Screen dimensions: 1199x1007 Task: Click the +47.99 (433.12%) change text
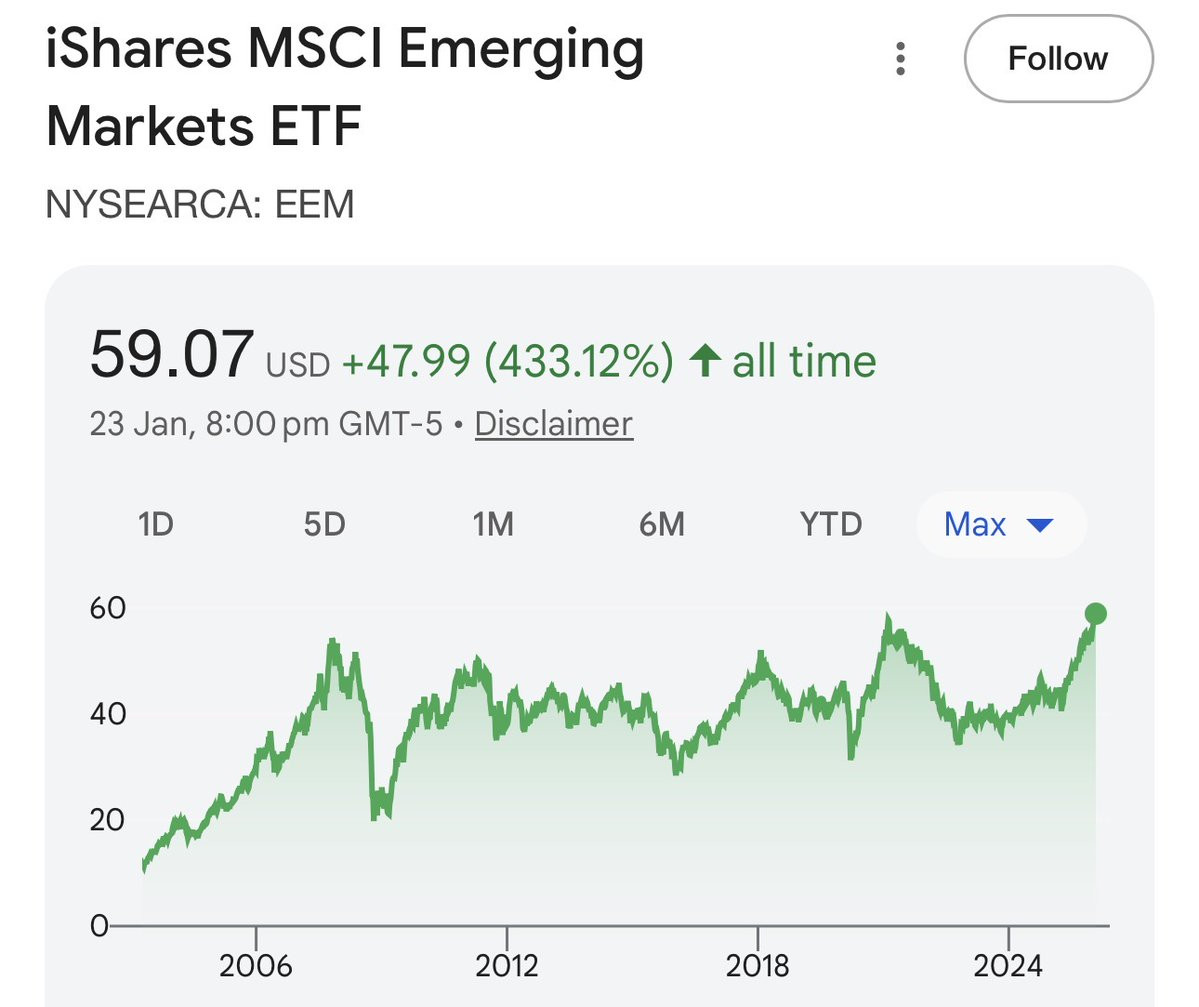click(508, 361)
